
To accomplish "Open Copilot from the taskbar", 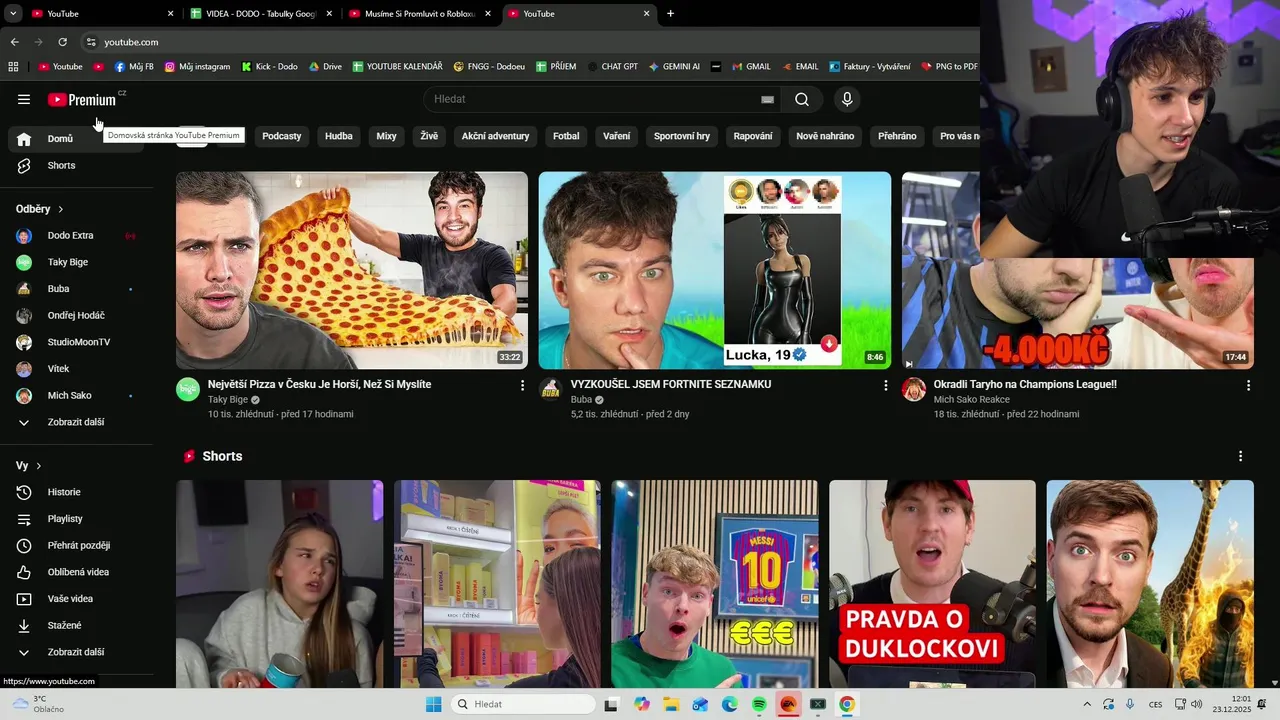I will tap(642, 704).
